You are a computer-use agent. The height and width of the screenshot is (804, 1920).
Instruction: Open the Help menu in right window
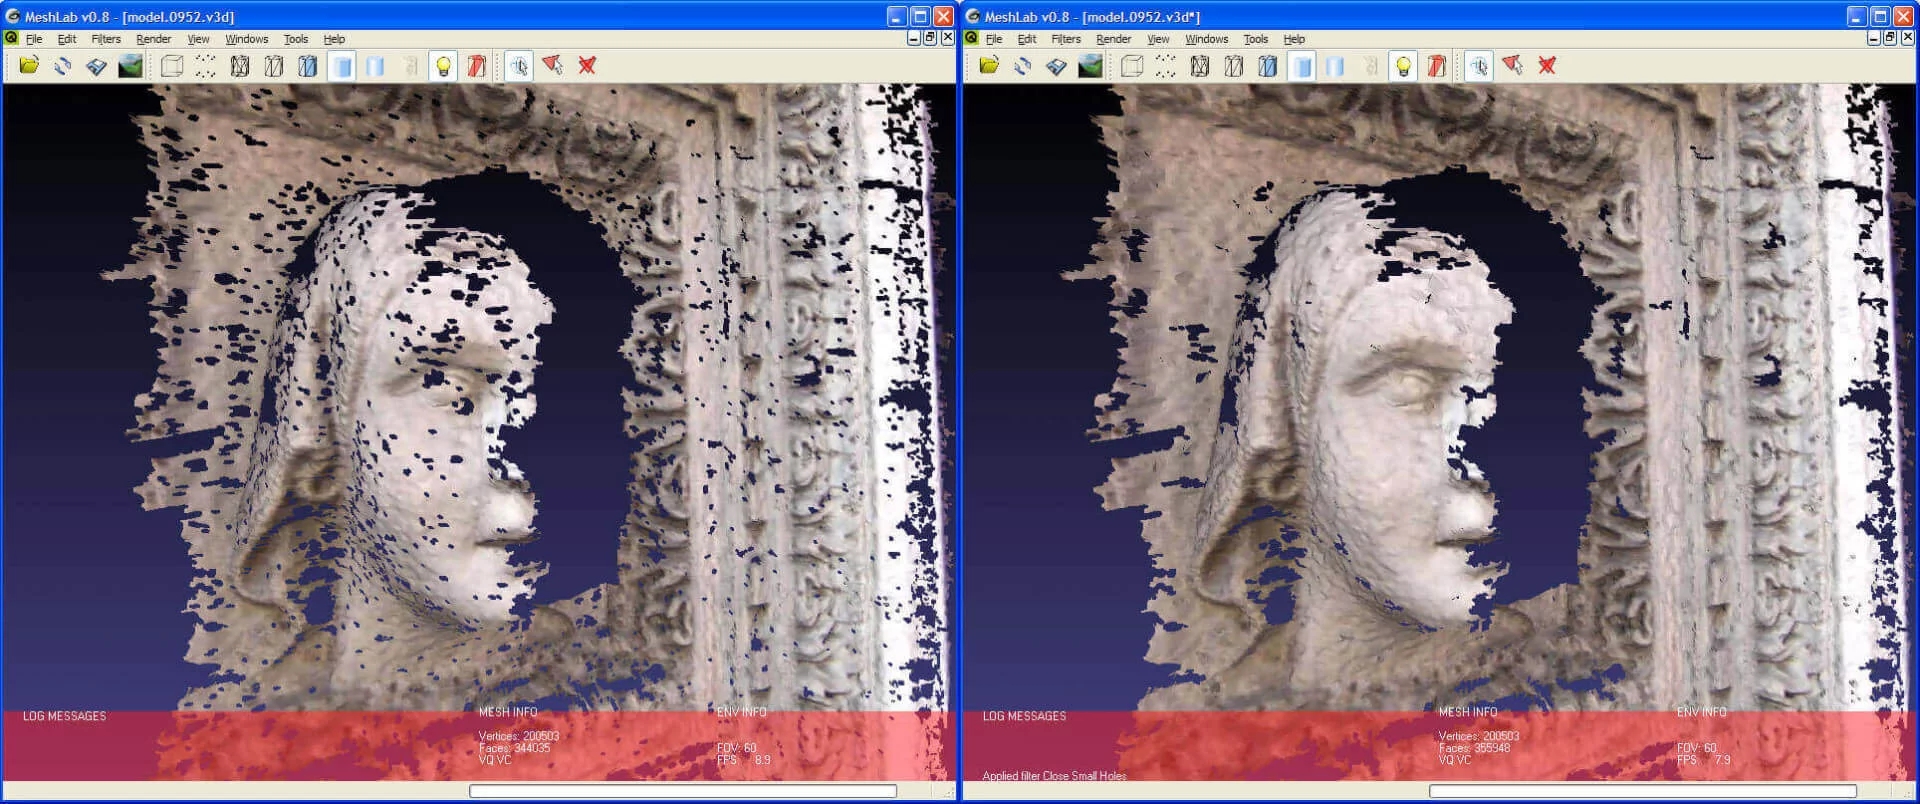click(1294, 39)
